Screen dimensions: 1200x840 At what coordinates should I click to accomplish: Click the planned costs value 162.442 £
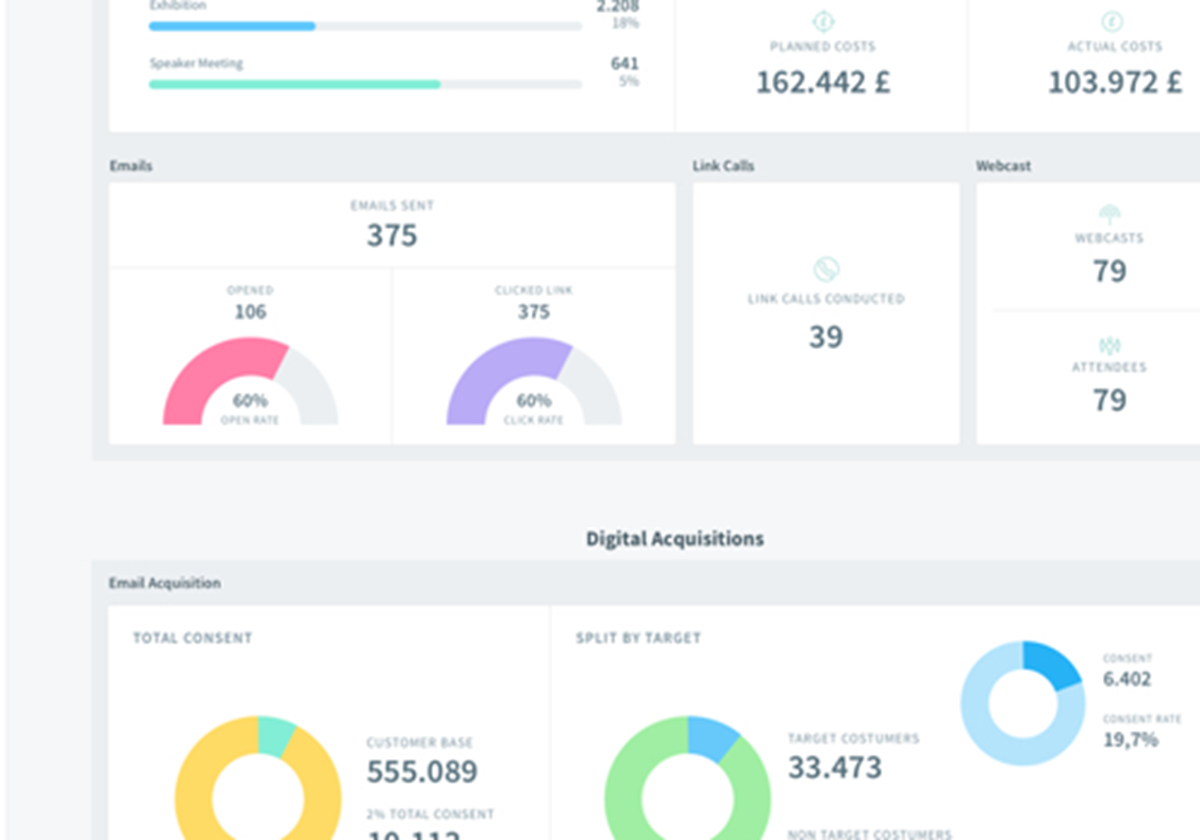pyautogui.click(x=823, y=81)
